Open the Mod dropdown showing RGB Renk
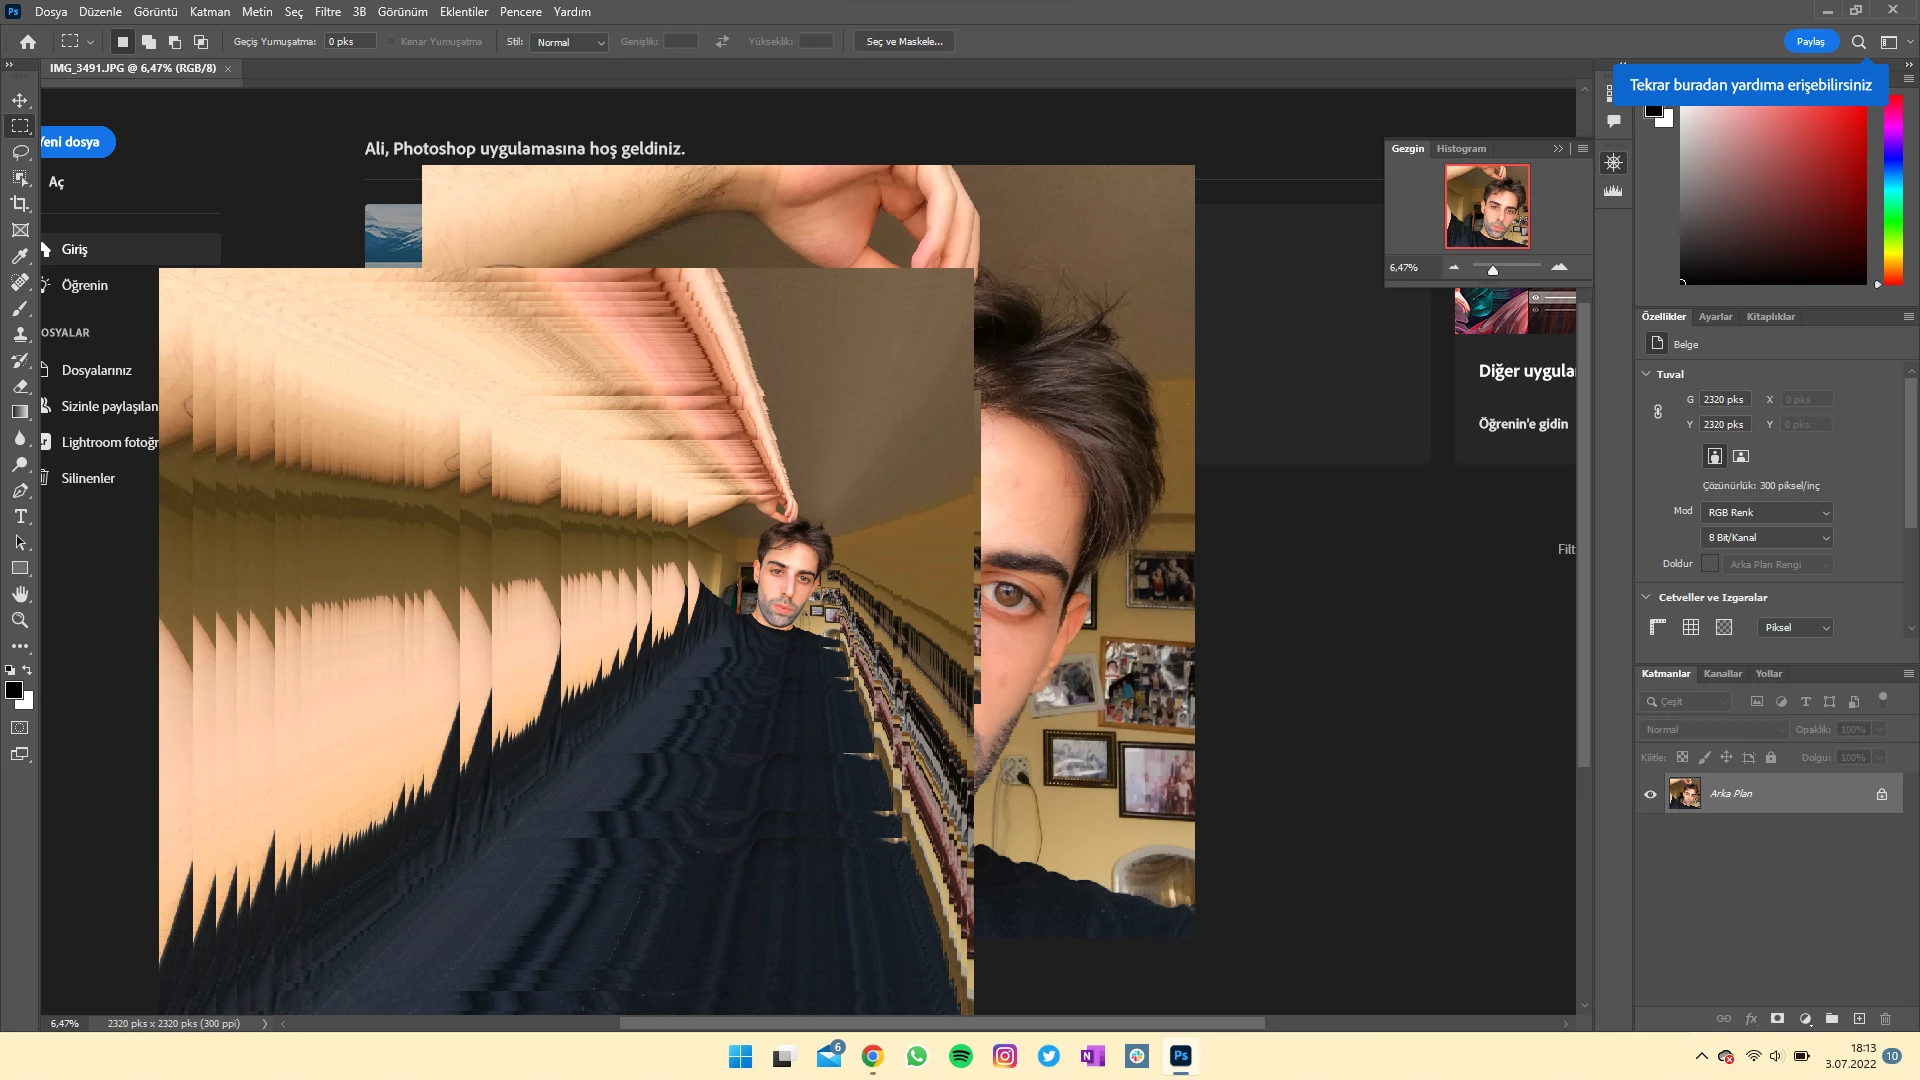The width and height of the screenshot is (1920, 1080). (1767, 512)
